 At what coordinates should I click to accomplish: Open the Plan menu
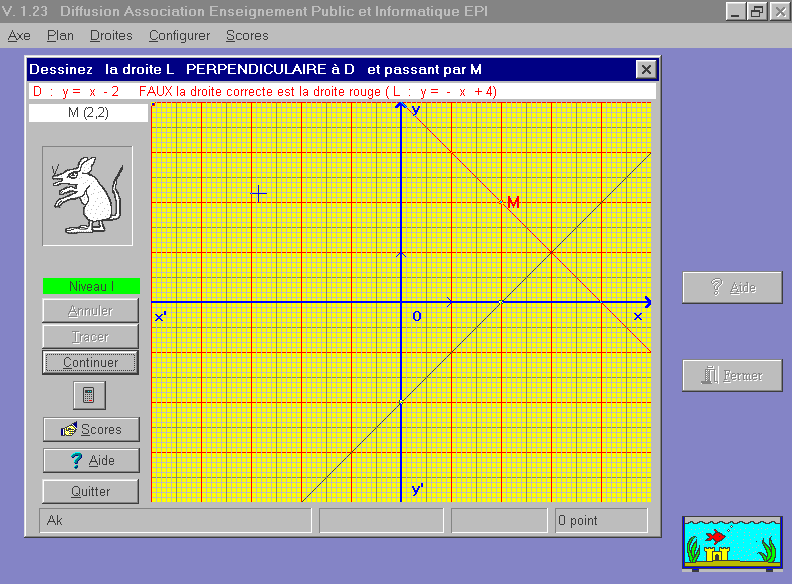click(60, 35)
